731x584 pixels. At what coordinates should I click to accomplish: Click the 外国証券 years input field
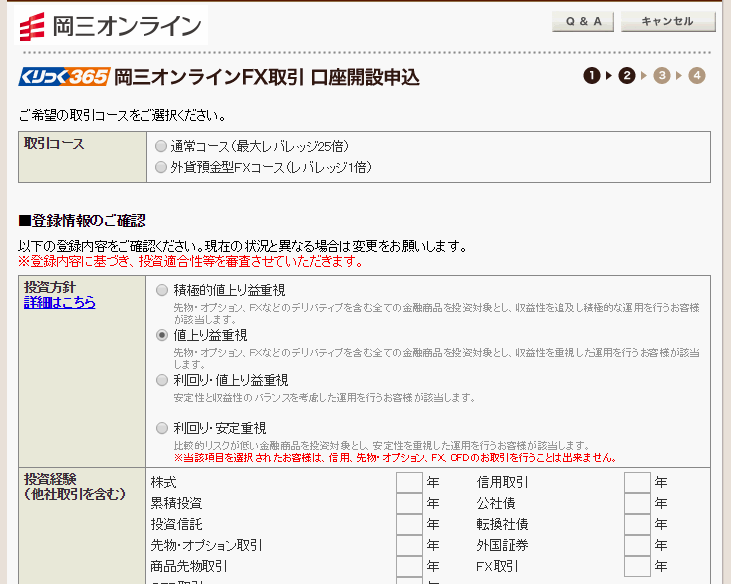click(x=637, y=545)
